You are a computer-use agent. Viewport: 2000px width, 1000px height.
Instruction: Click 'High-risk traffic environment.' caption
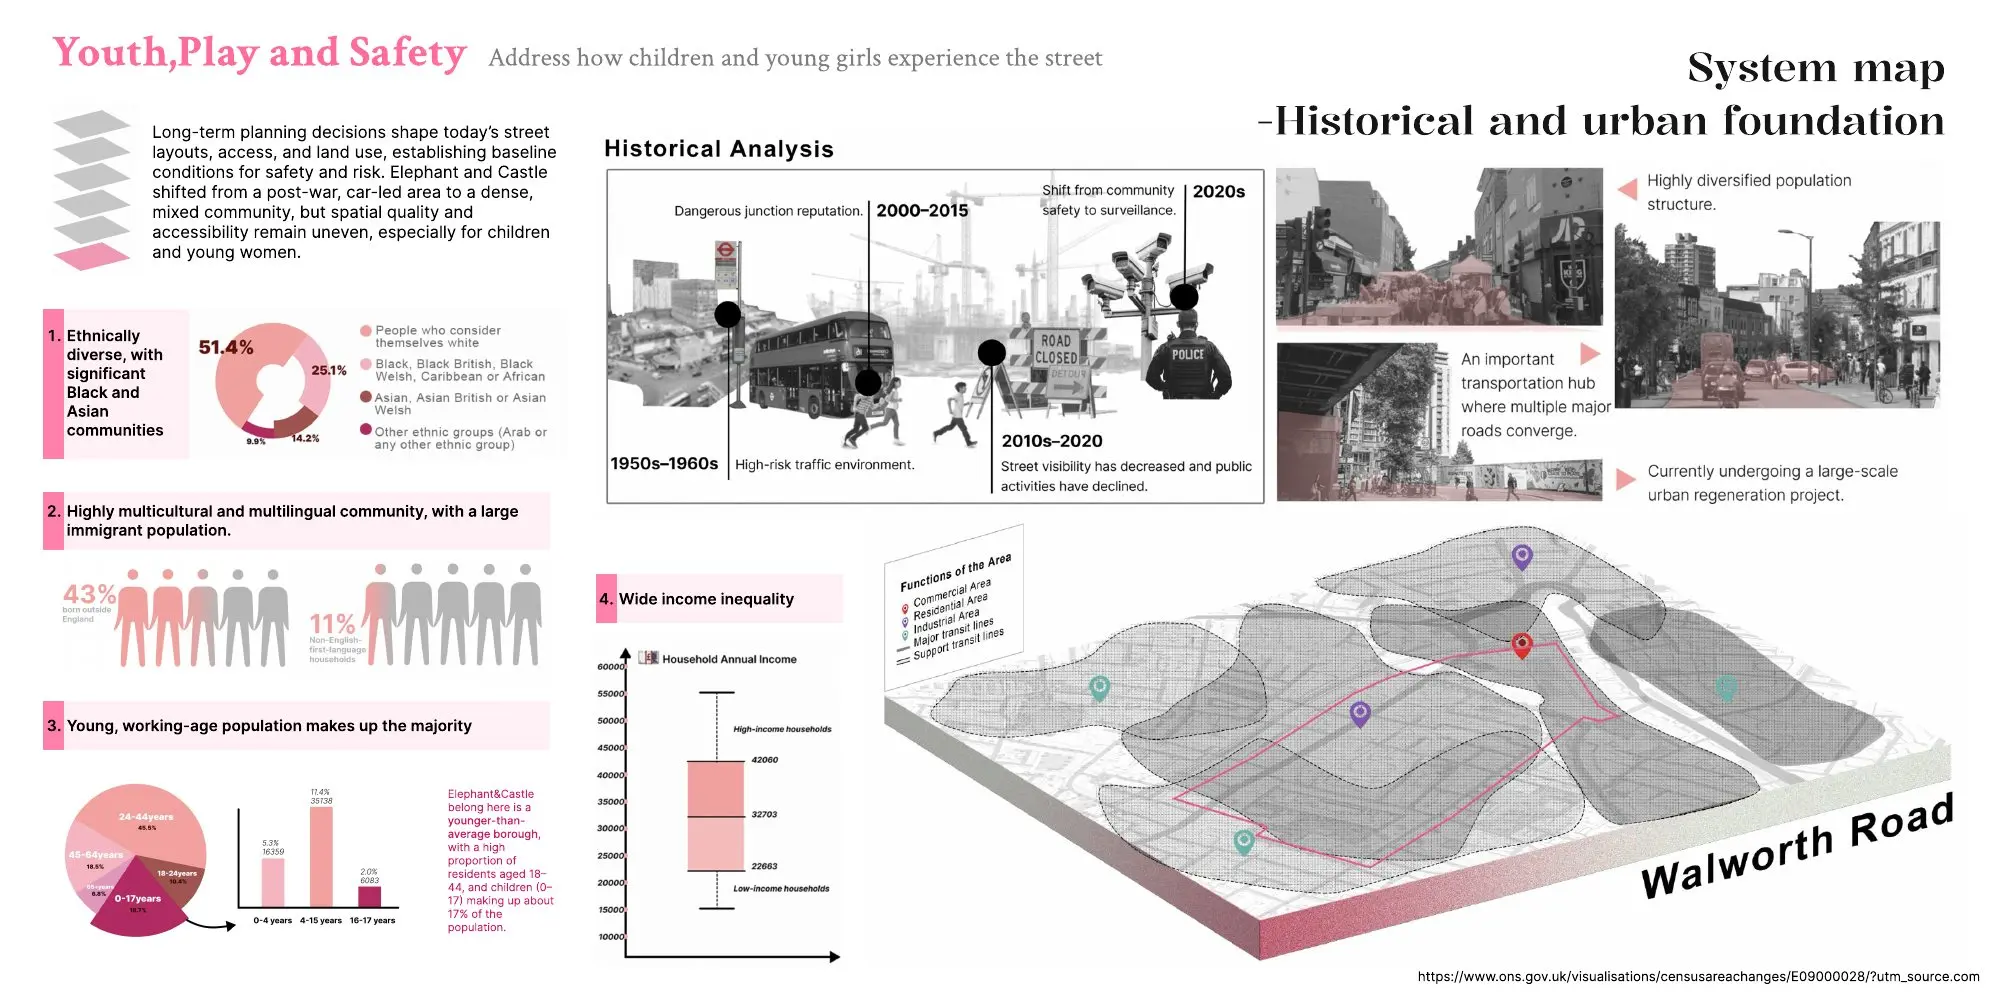pyautogui.click(x=825, y=465)
